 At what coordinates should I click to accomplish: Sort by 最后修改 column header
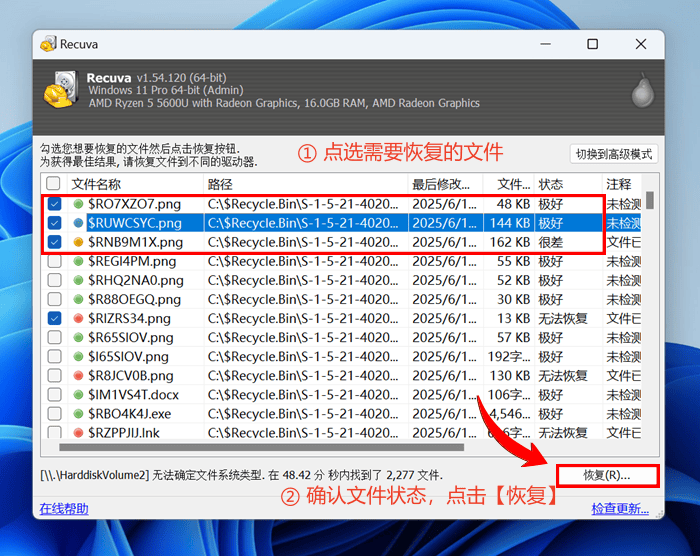pyautogui.click(x=446, y=184)
